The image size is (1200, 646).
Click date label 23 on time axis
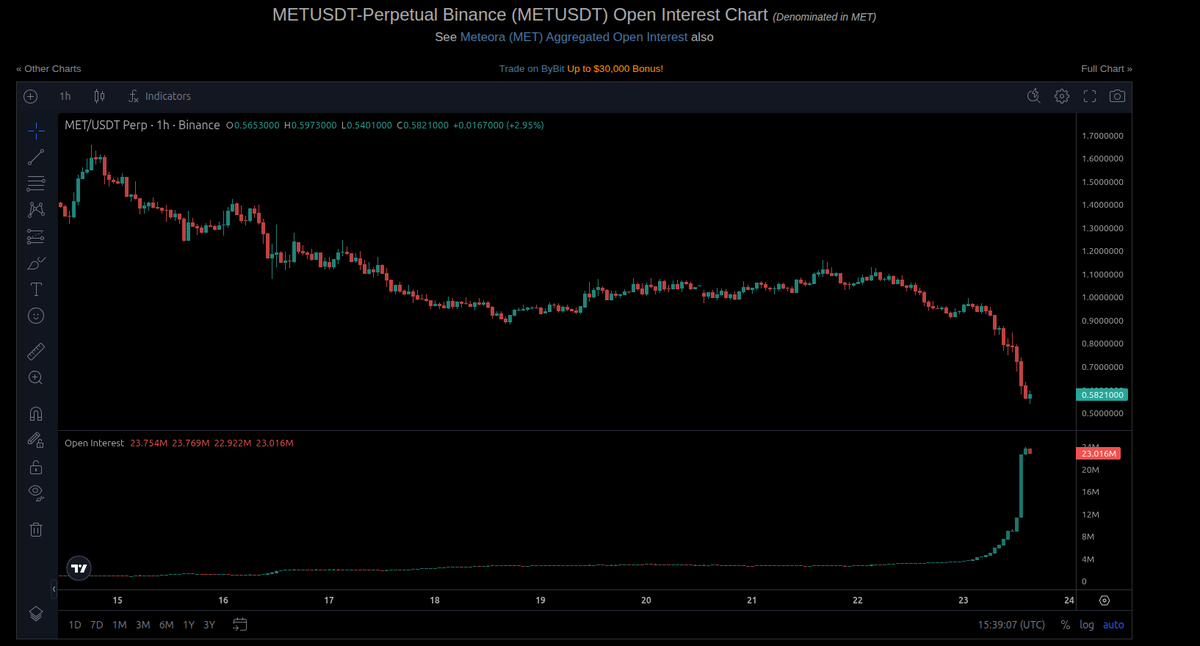pos(964,601)
